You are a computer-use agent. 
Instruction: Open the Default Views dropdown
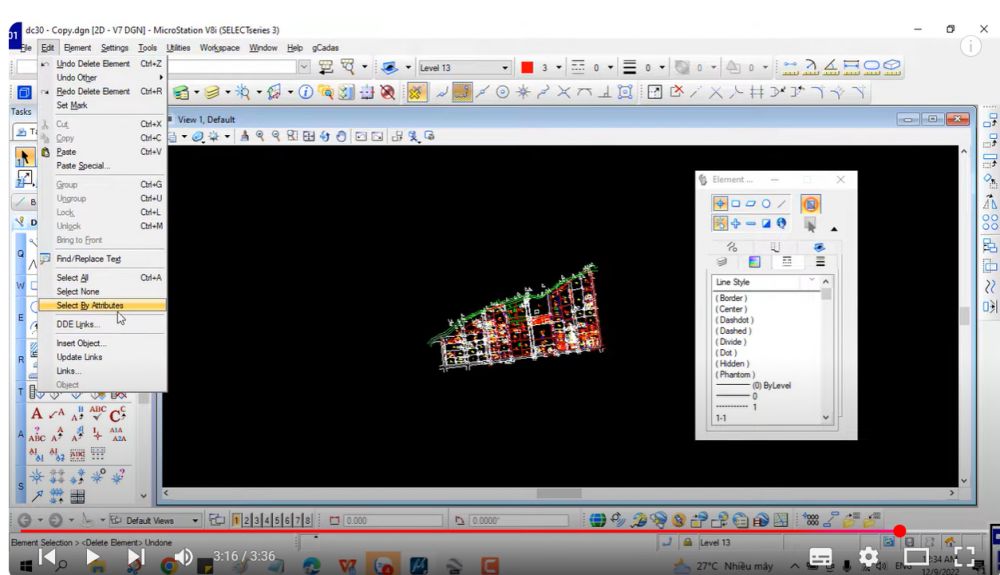195,520
